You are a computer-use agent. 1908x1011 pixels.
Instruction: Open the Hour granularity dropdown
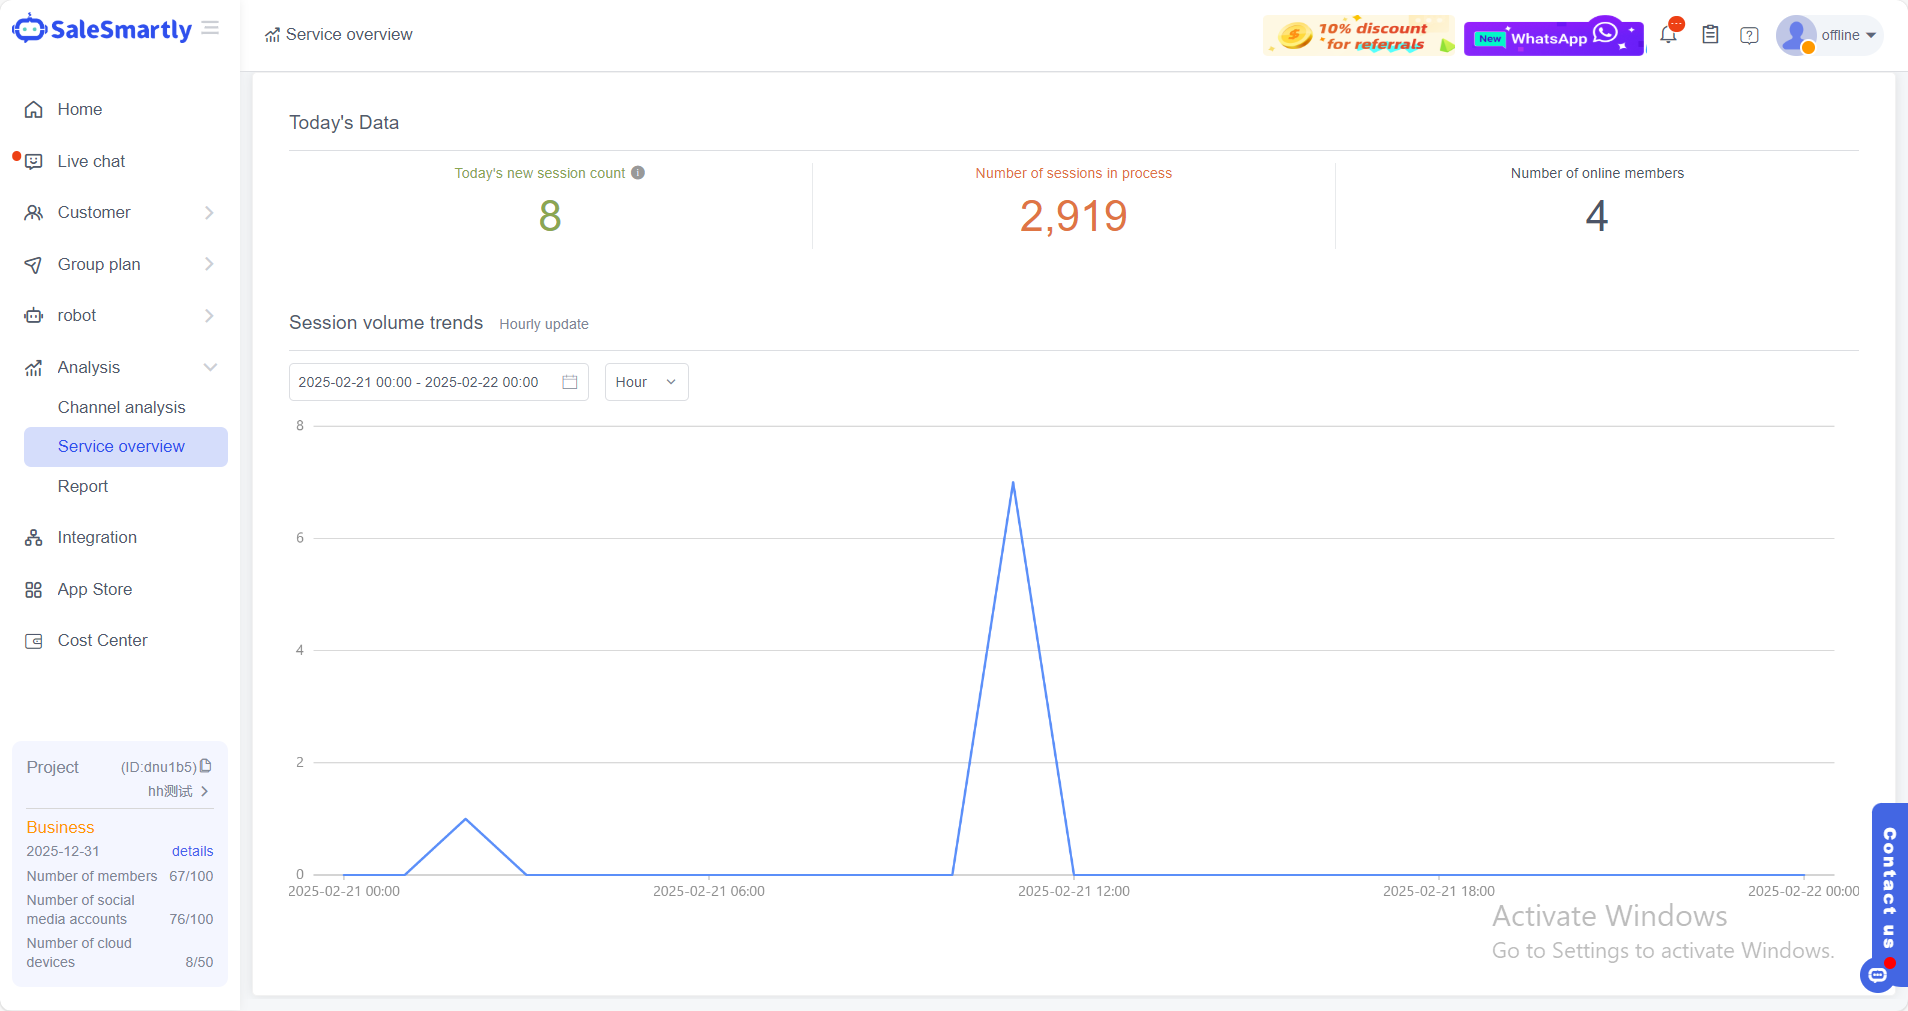(646, 382)
